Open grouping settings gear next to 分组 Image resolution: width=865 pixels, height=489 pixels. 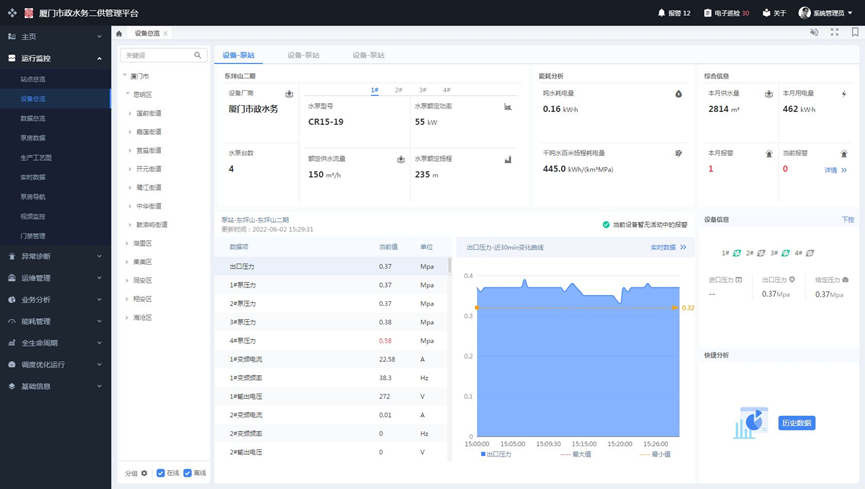click(x=144, y=473)
